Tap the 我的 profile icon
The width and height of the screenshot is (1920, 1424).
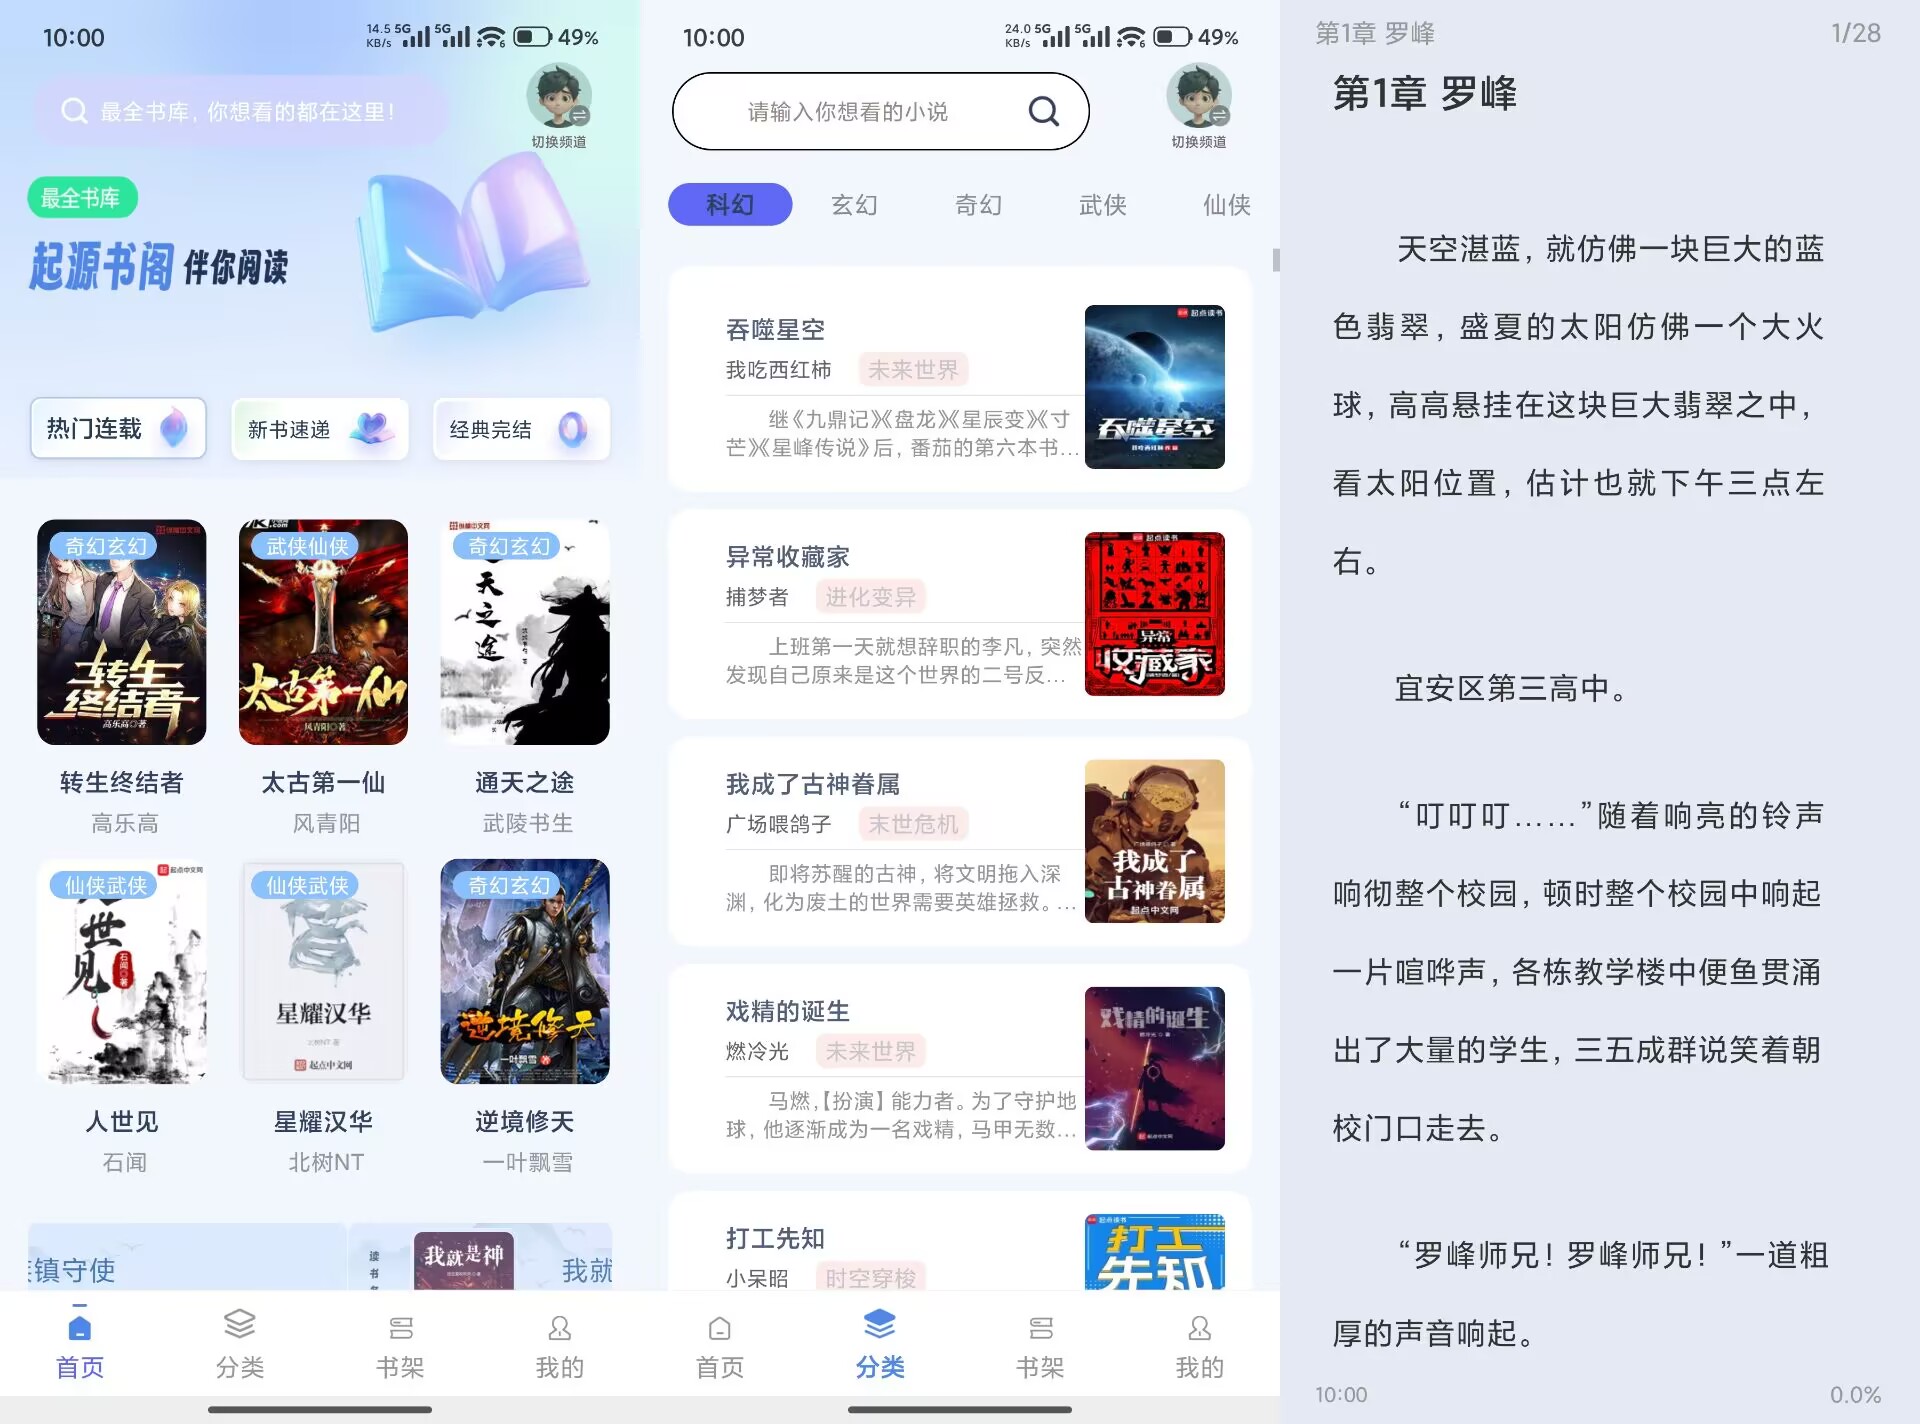[x=1198, y=1330]
